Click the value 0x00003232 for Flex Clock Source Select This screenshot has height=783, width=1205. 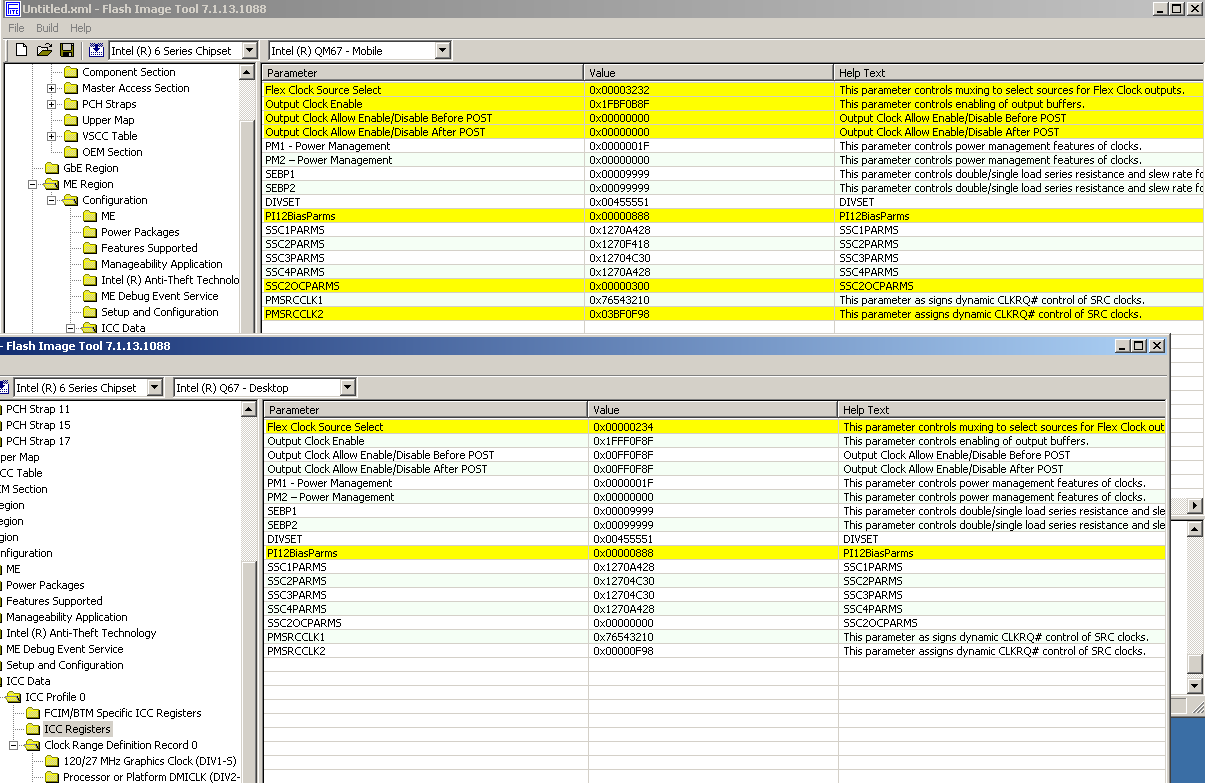point(620,90)
